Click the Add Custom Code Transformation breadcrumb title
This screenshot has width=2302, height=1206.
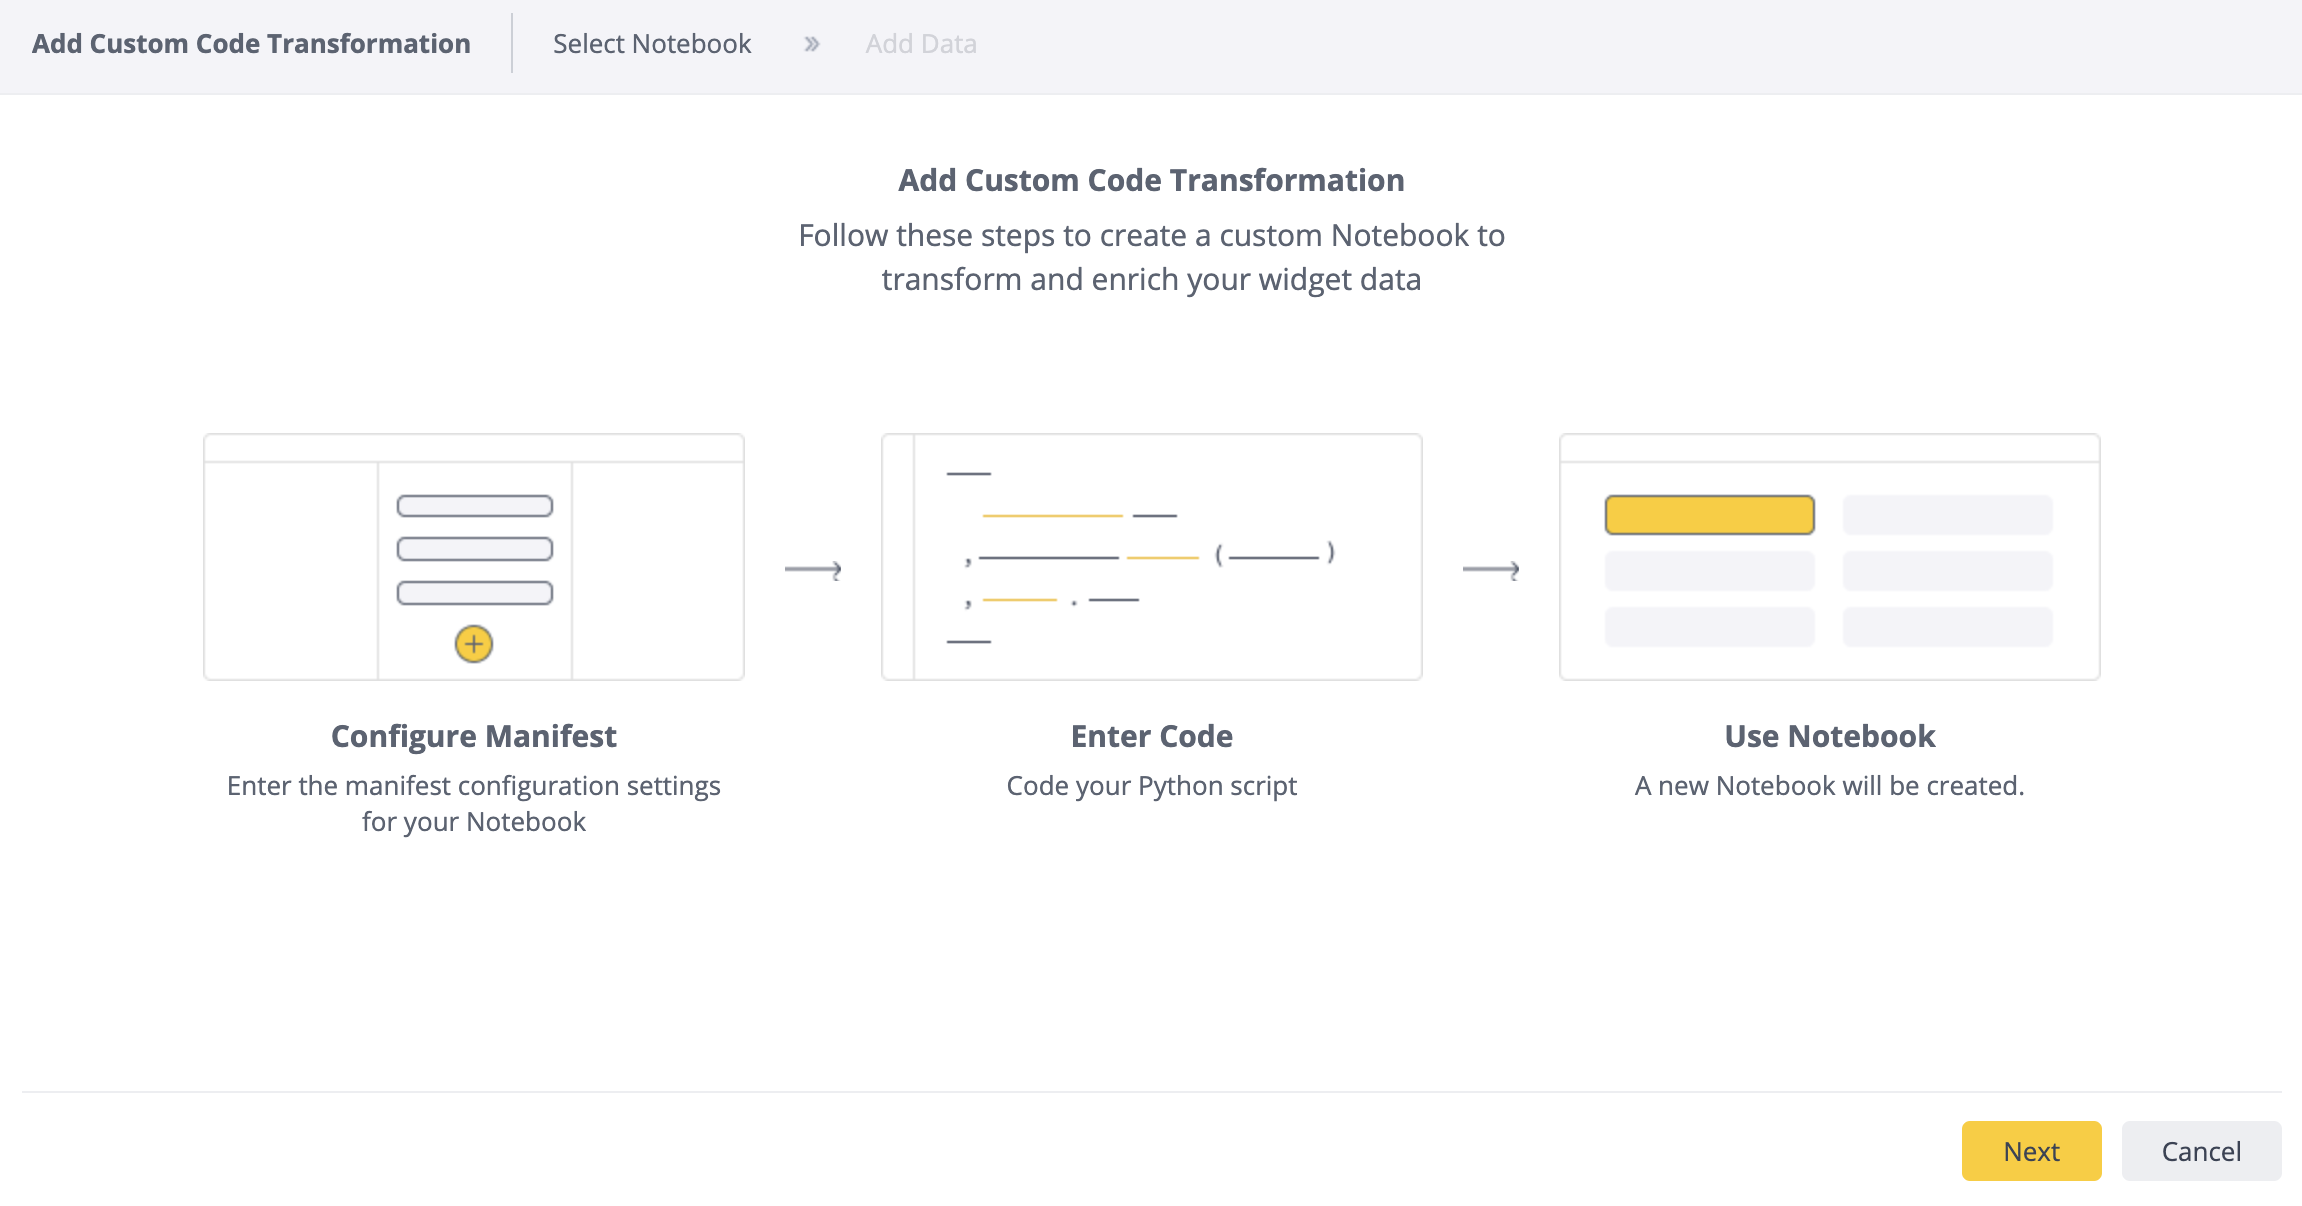252,43
